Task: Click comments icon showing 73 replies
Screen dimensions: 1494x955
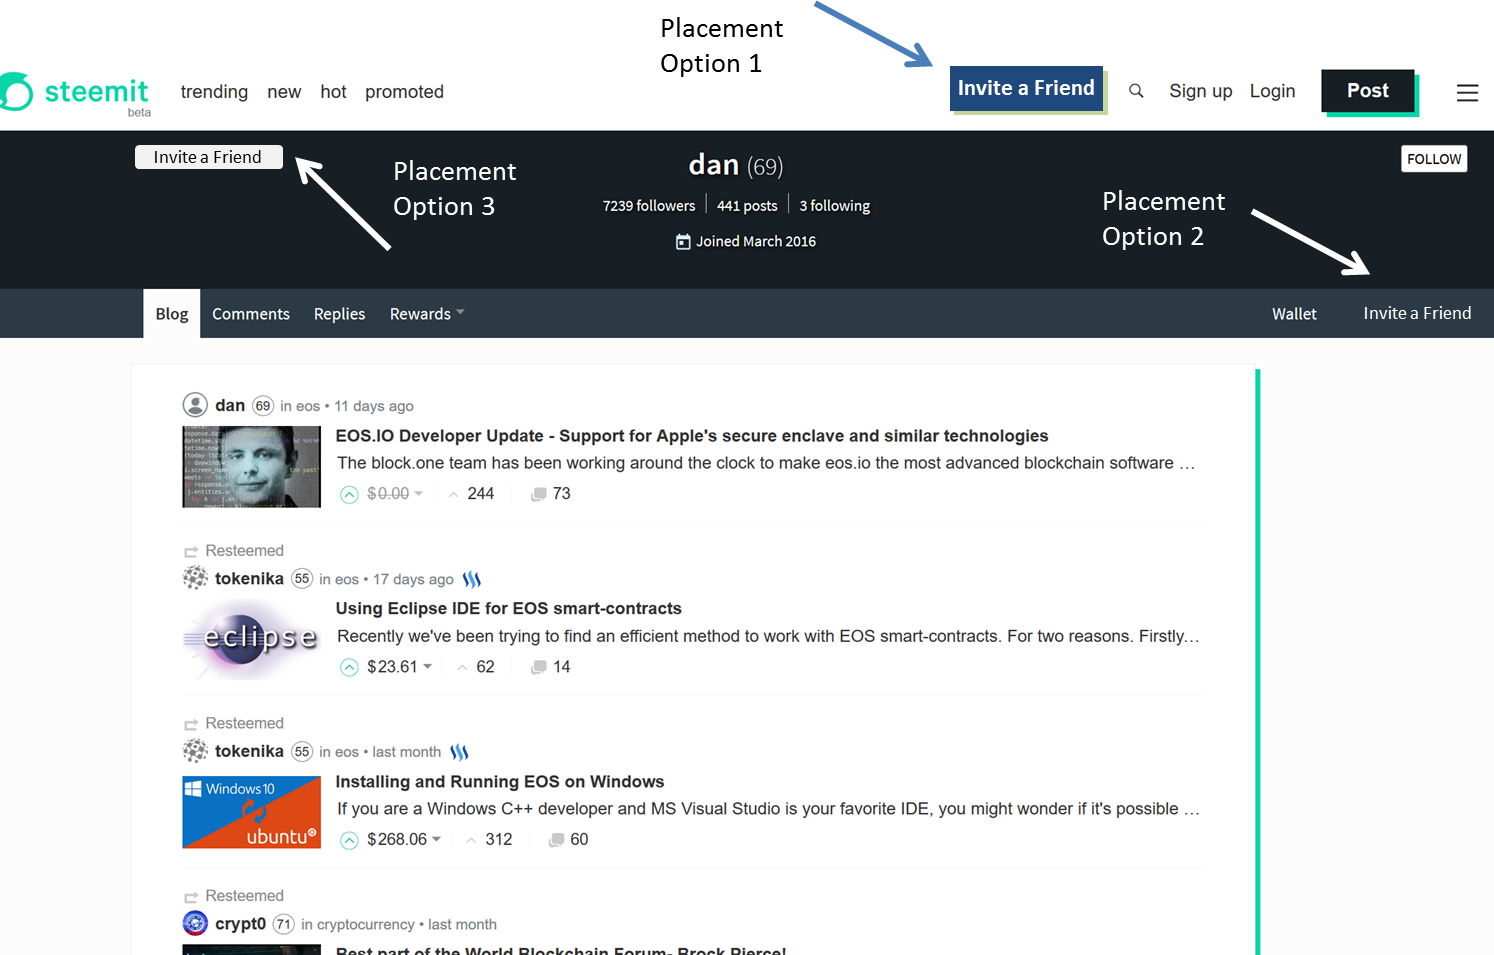Action: 539,494
